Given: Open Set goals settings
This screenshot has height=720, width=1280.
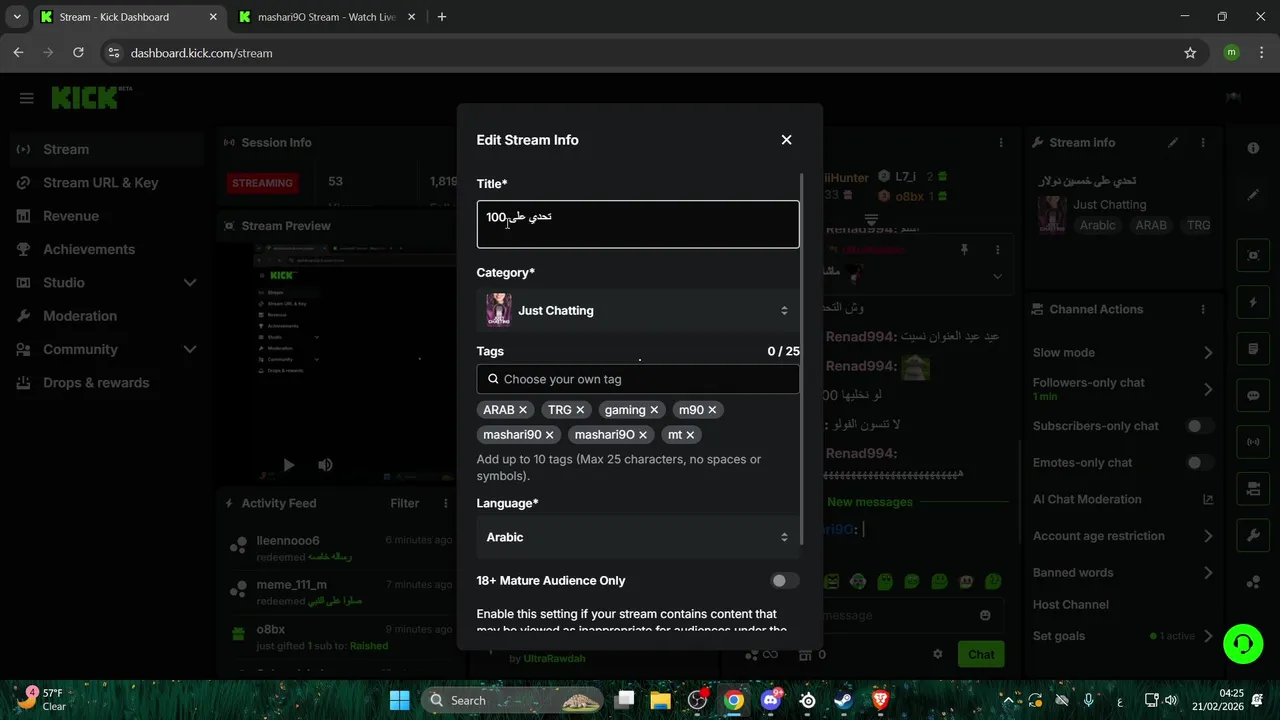Looking at the screenshot, I should (x=1123, y=636).
